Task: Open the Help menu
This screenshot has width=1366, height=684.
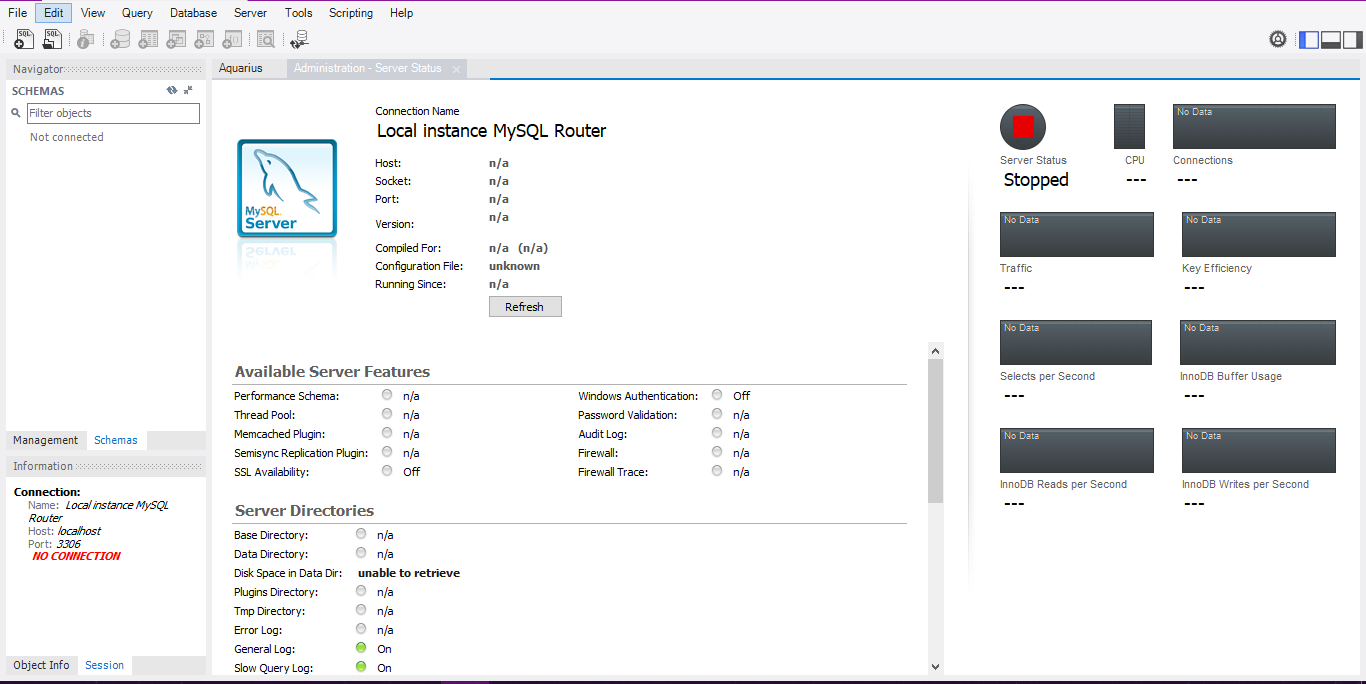Action: 402,13
